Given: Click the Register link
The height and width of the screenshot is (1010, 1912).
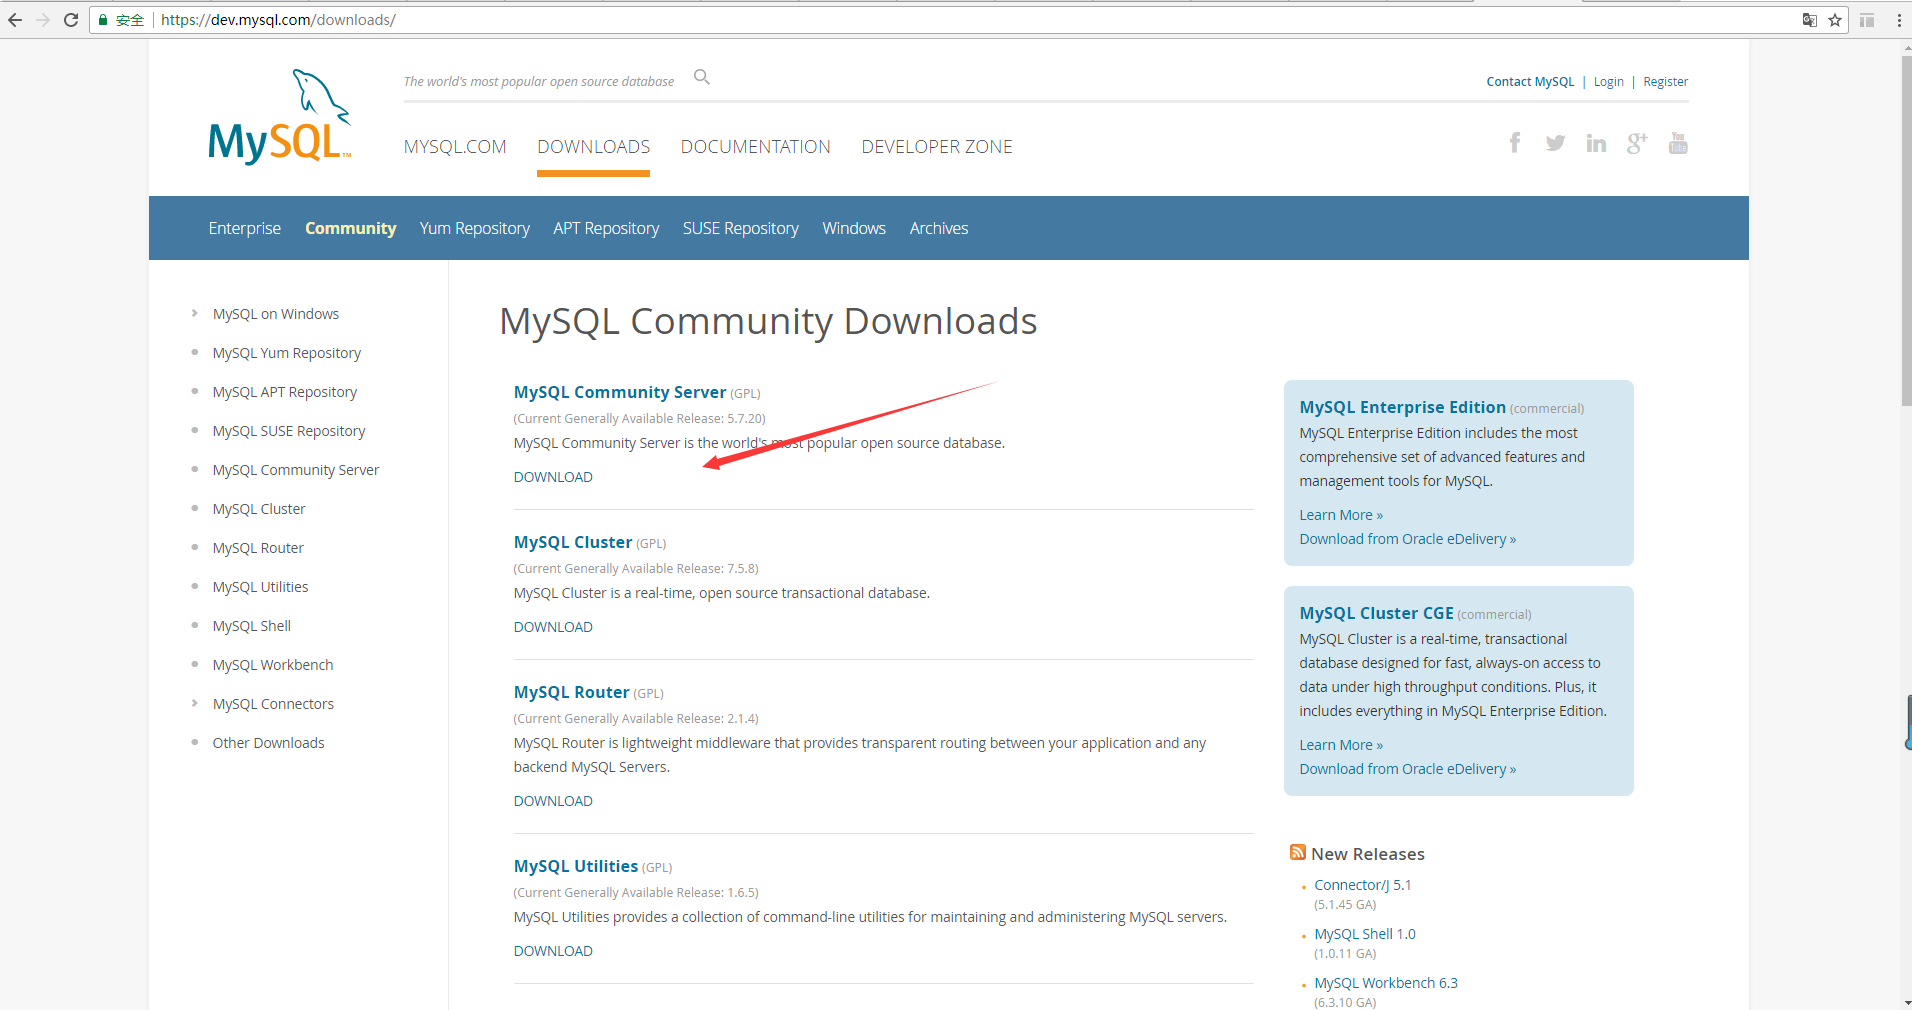Looking at the screenshot, I should (x=1666, y=82).
